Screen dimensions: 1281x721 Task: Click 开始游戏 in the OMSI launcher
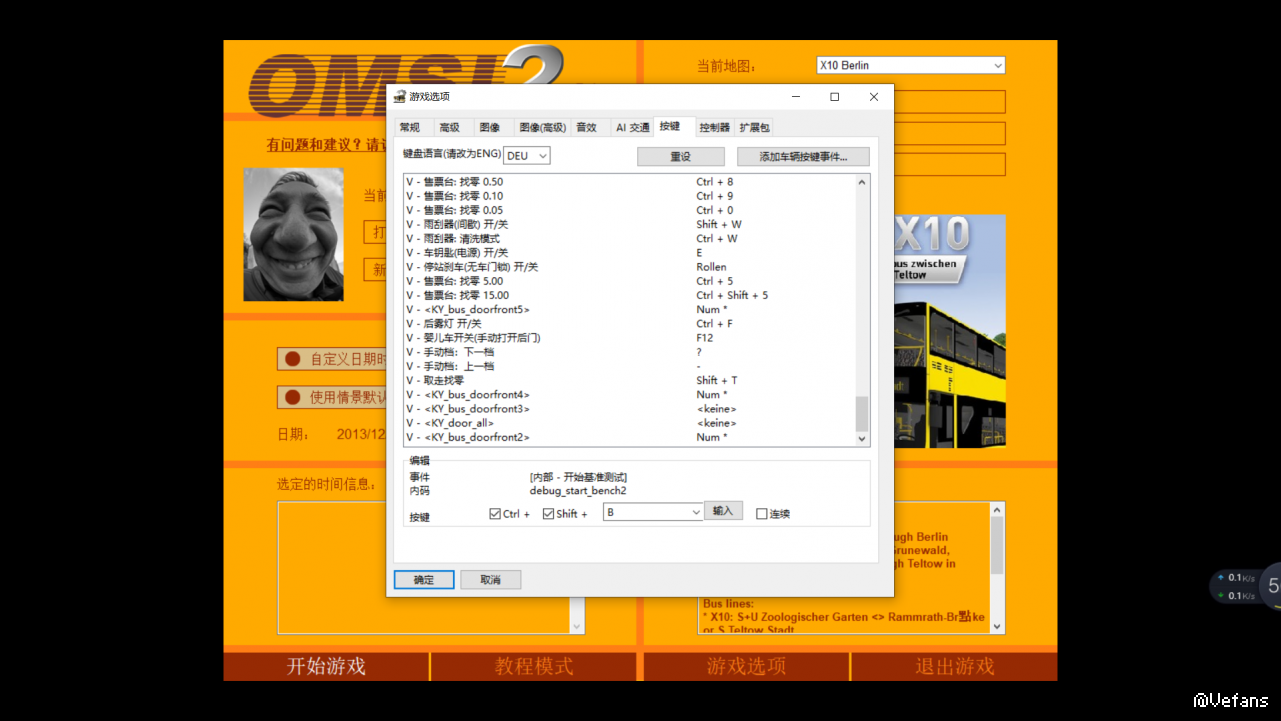(327, 666)
